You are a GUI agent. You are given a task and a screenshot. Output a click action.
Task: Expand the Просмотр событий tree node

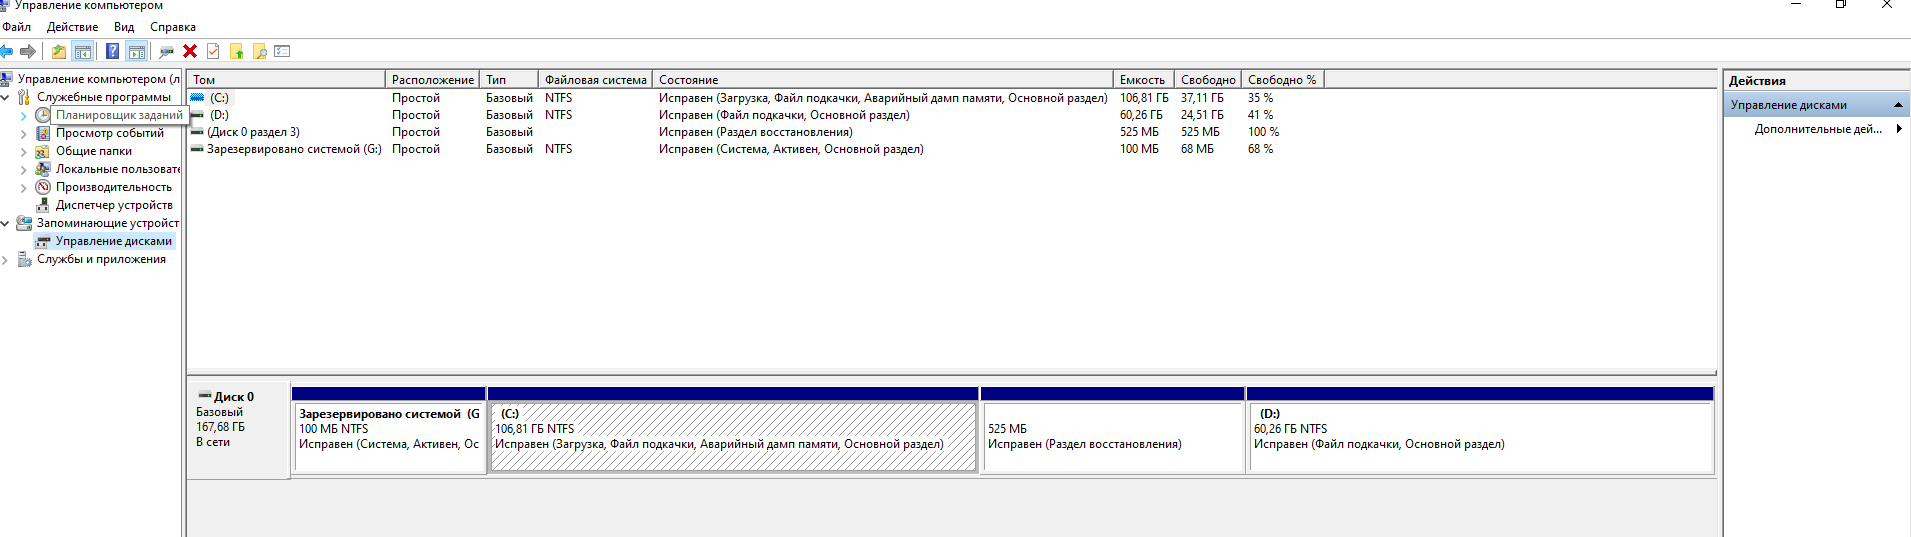point(24,134)
